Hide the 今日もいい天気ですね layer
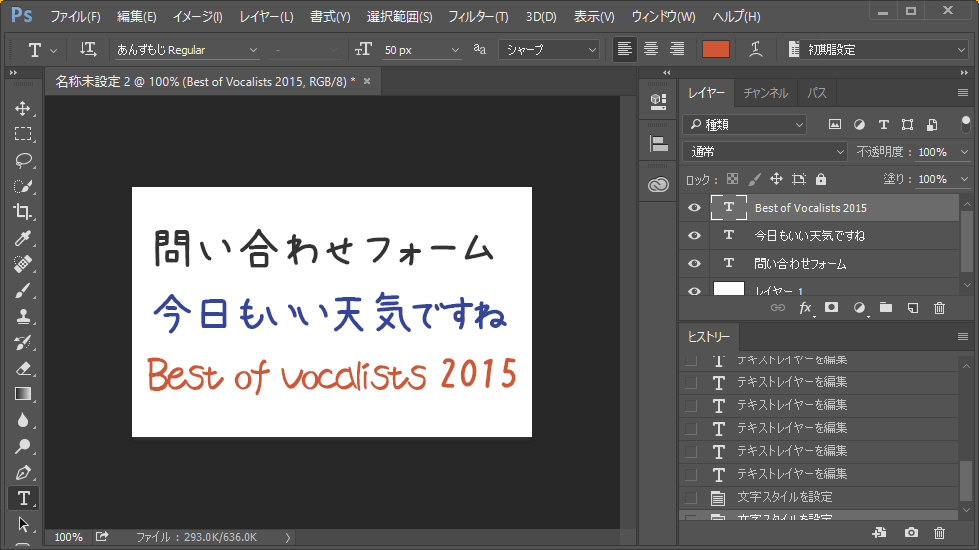This screenshot has height=550, width=979. coord(694,235)
